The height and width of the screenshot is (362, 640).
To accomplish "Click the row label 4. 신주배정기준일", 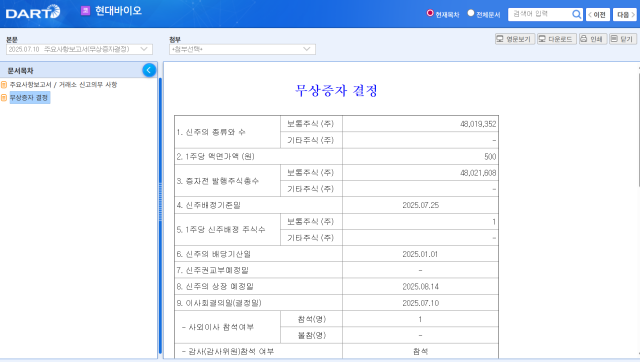I will (x=209, y=205).
